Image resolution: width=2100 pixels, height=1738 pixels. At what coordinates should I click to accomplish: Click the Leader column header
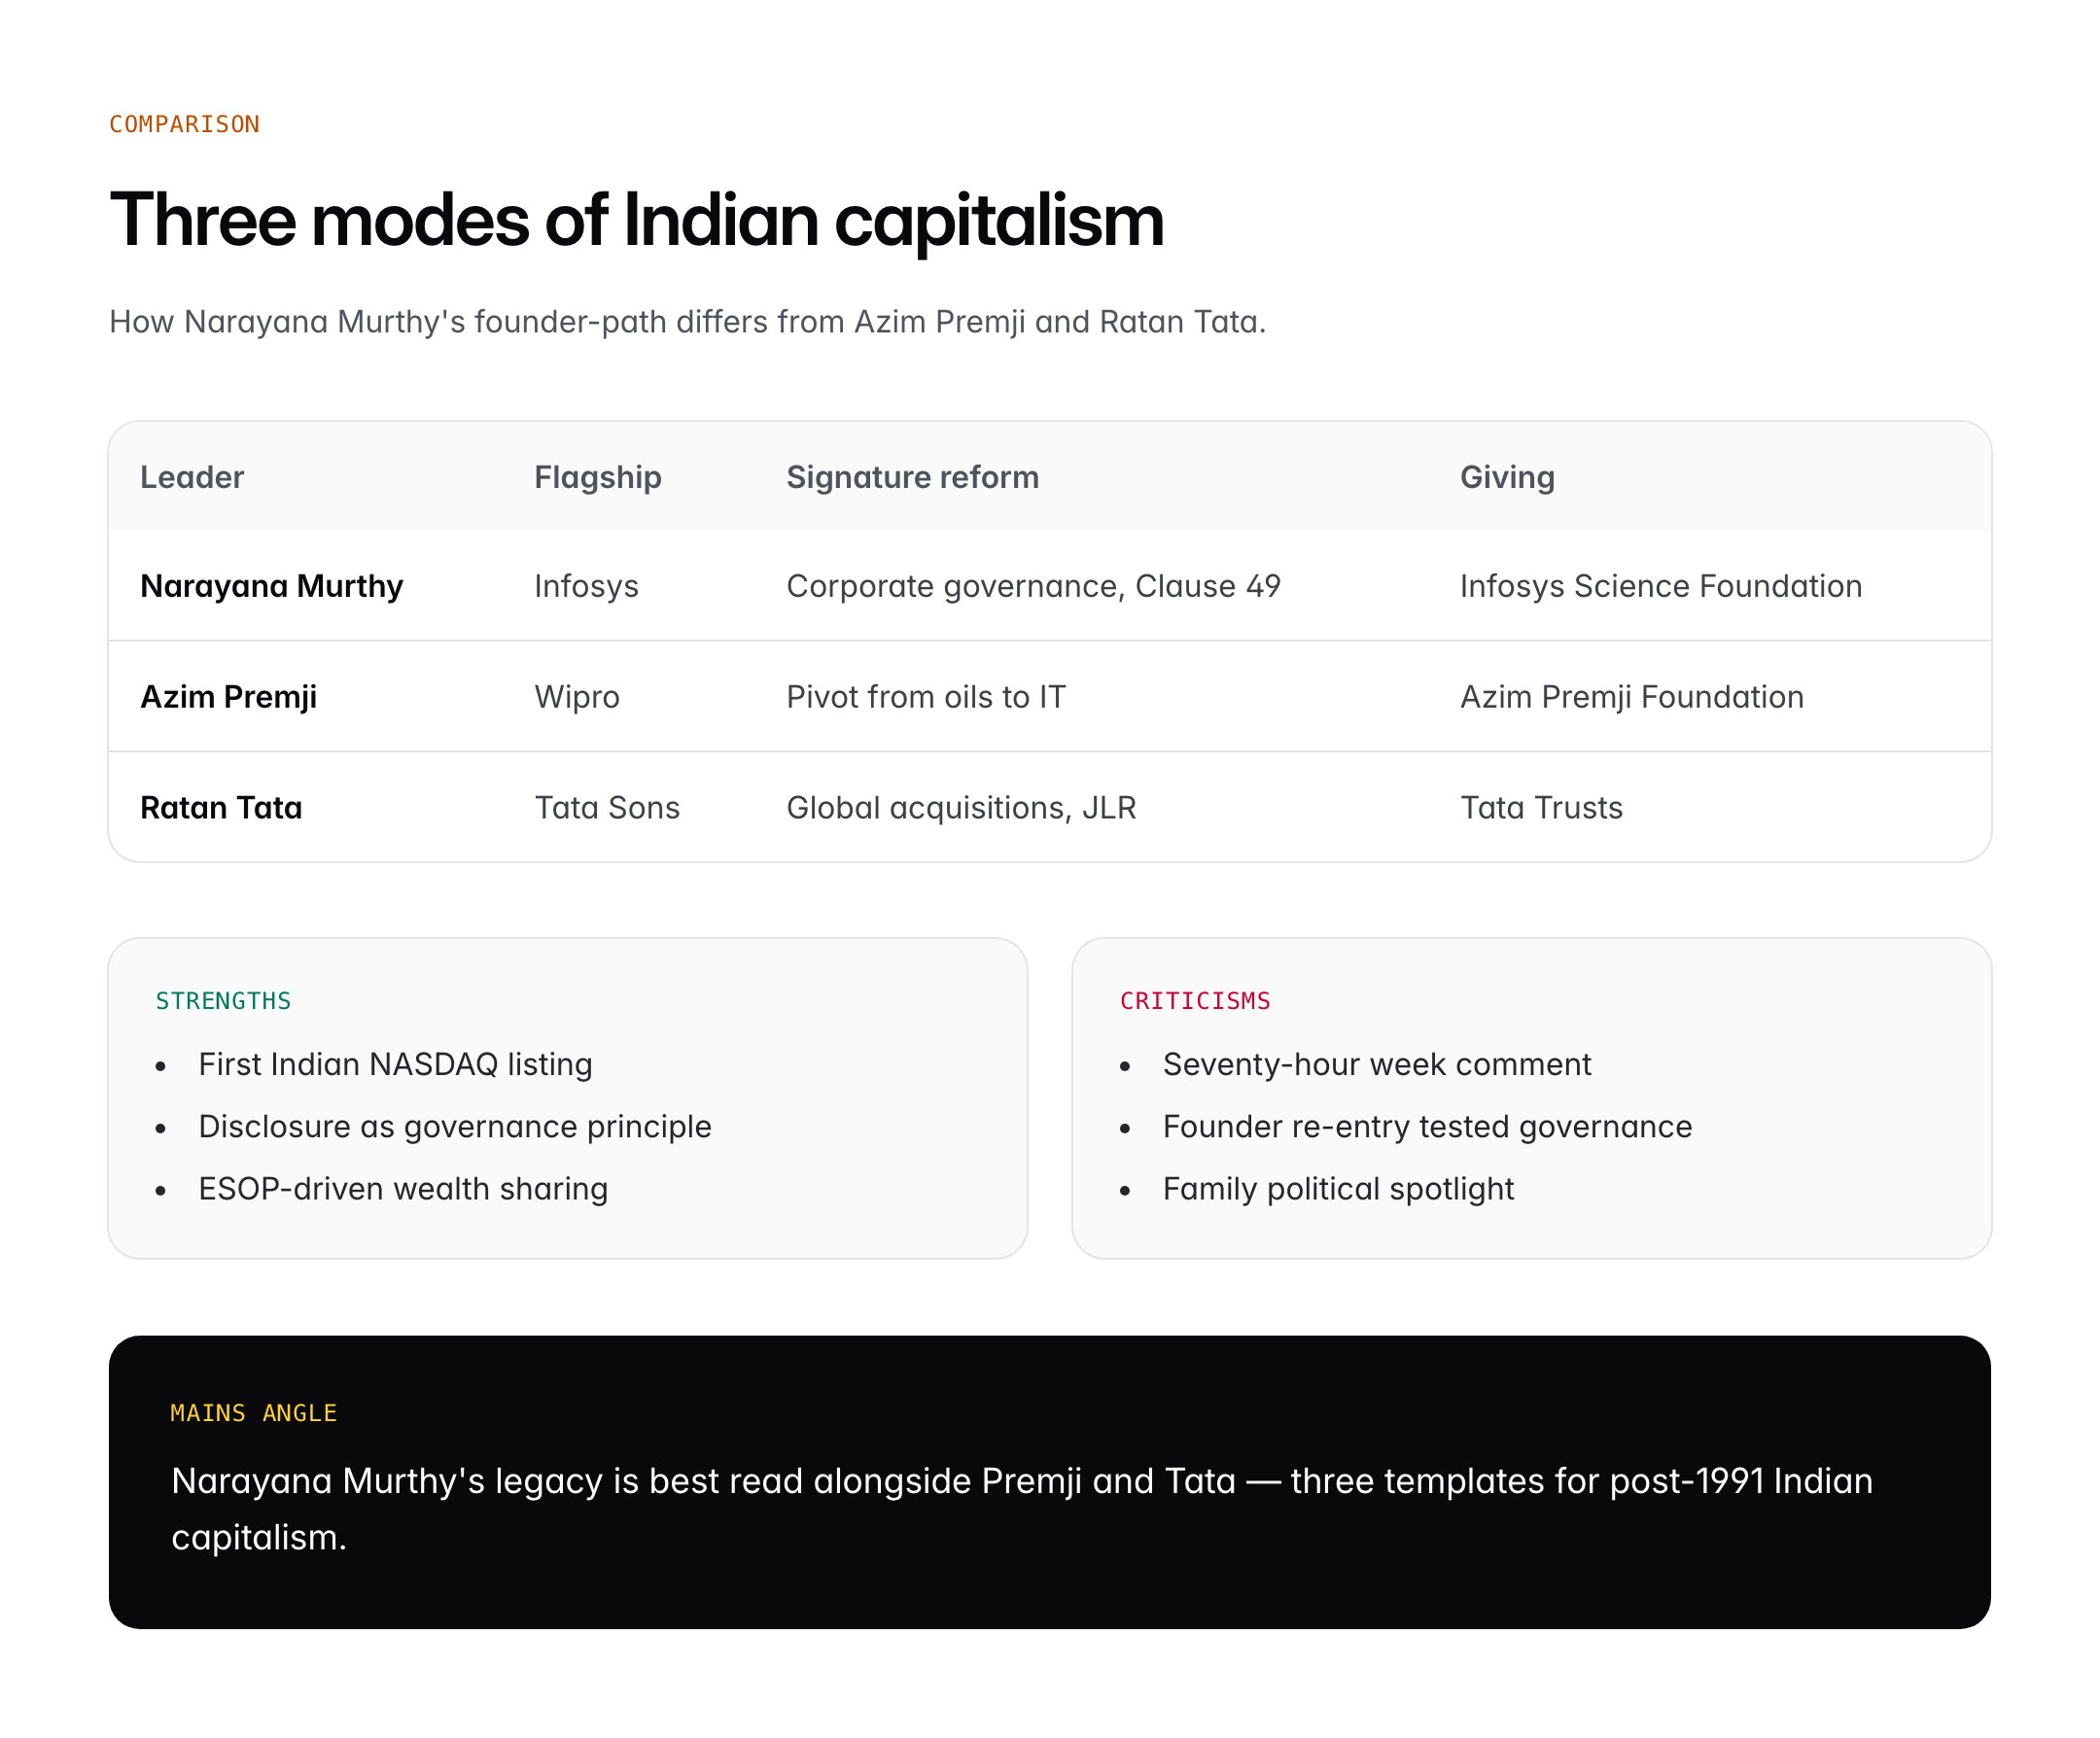[192, 477]
